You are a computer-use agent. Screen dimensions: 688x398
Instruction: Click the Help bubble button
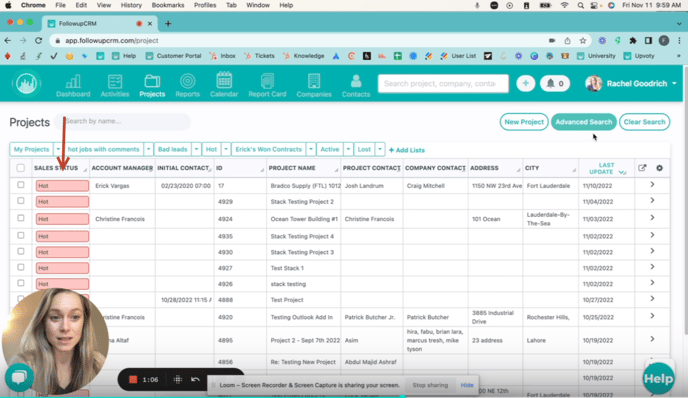click(x=658, y=378)
